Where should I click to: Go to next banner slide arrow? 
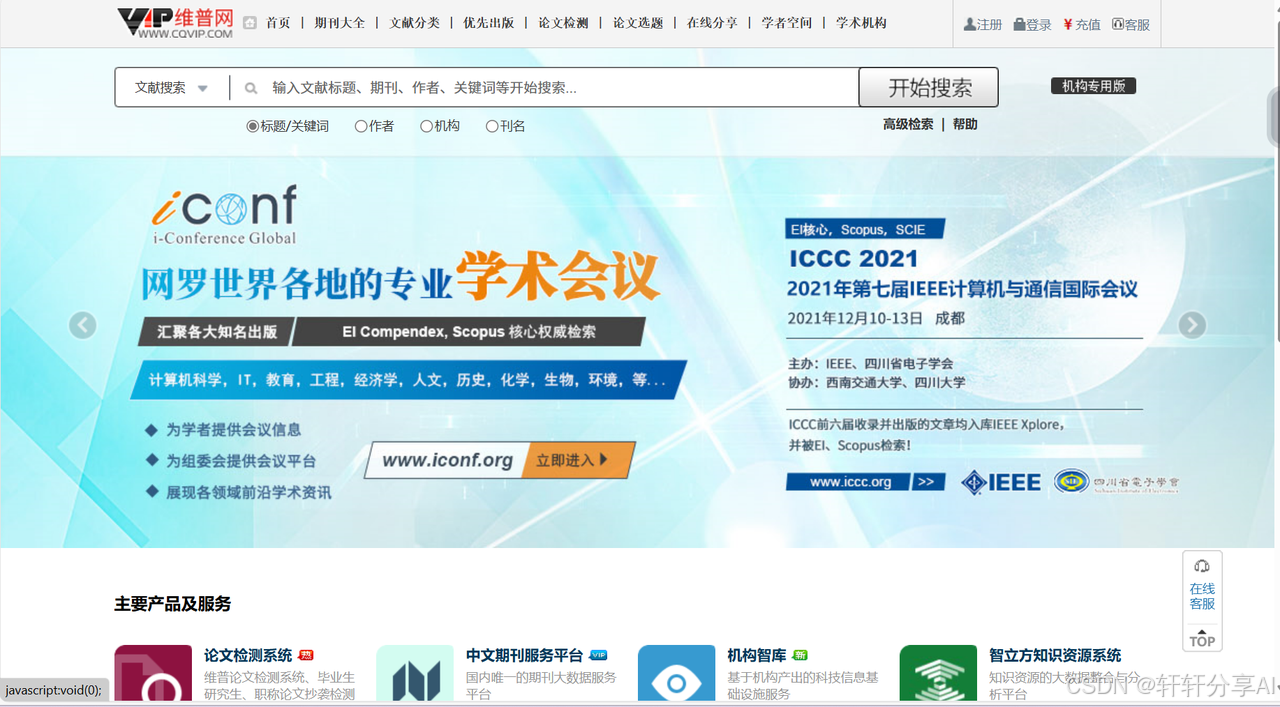(x=1192, y=325)
